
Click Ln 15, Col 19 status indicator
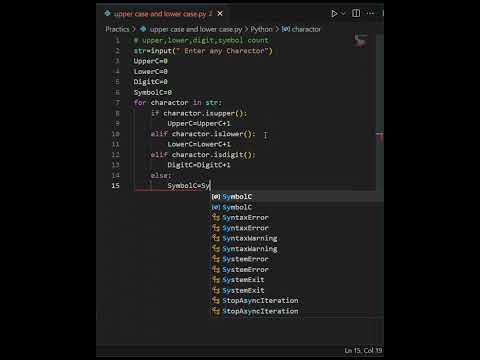tap(363, 351)
